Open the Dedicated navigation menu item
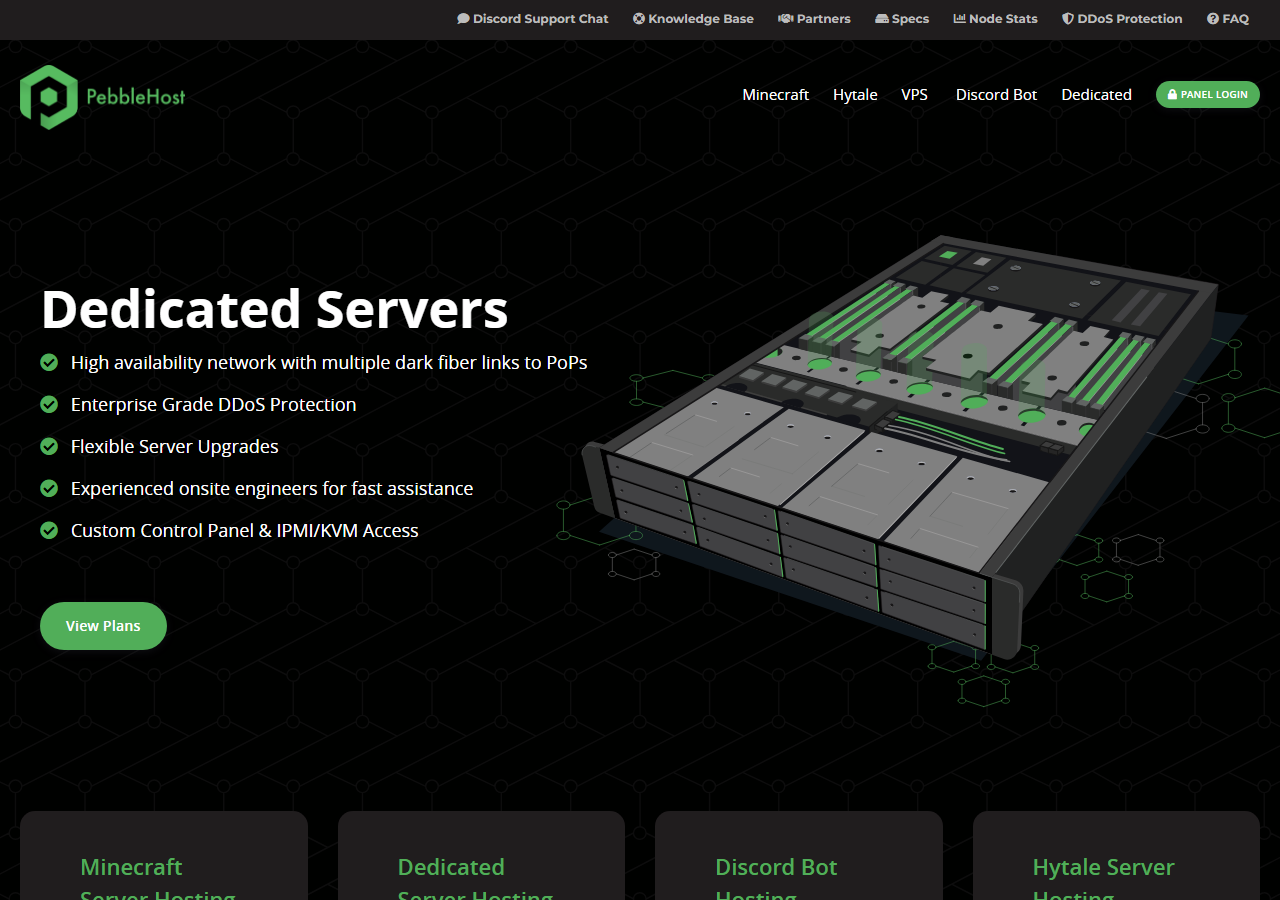This screenshot has width=1280, height=900. tap(1096, 95)
